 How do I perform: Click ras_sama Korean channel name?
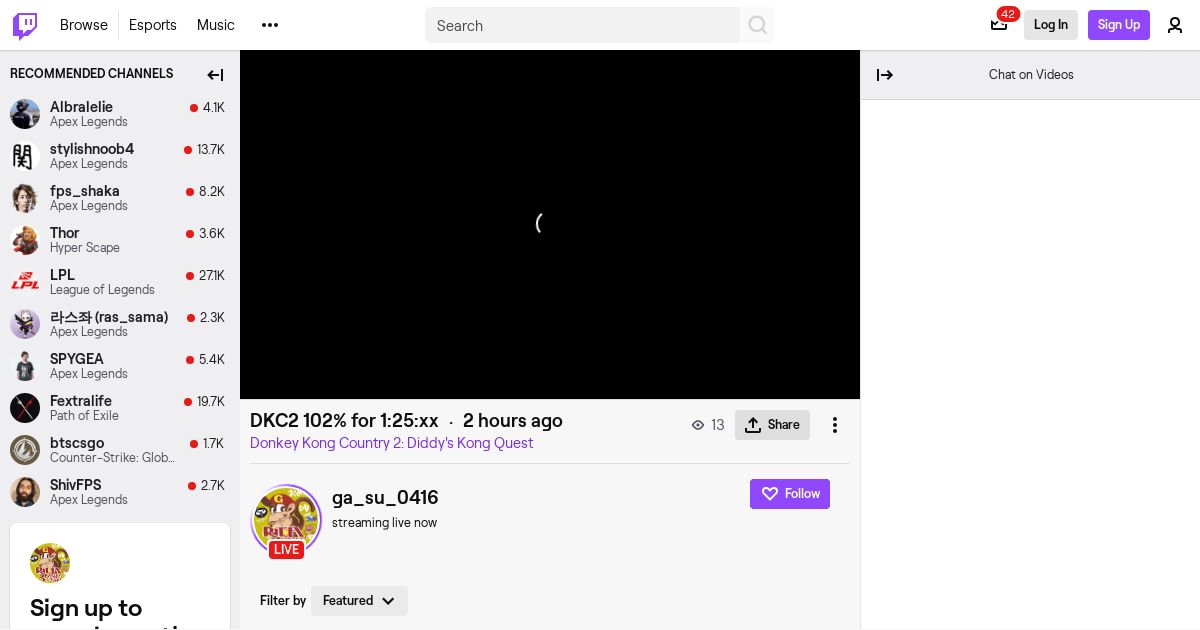[109, 317]
